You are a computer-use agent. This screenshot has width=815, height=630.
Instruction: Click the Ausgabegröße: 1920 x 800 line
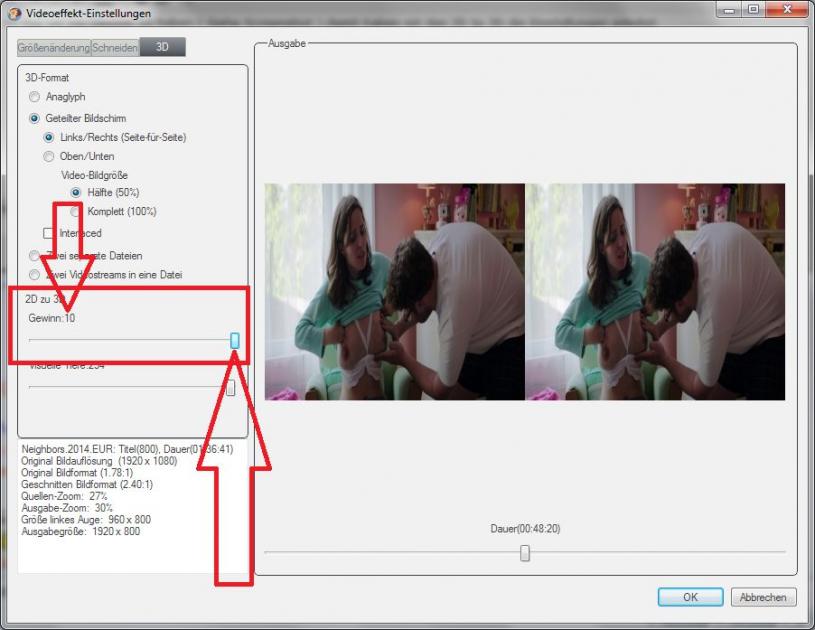tap(81, 531)
